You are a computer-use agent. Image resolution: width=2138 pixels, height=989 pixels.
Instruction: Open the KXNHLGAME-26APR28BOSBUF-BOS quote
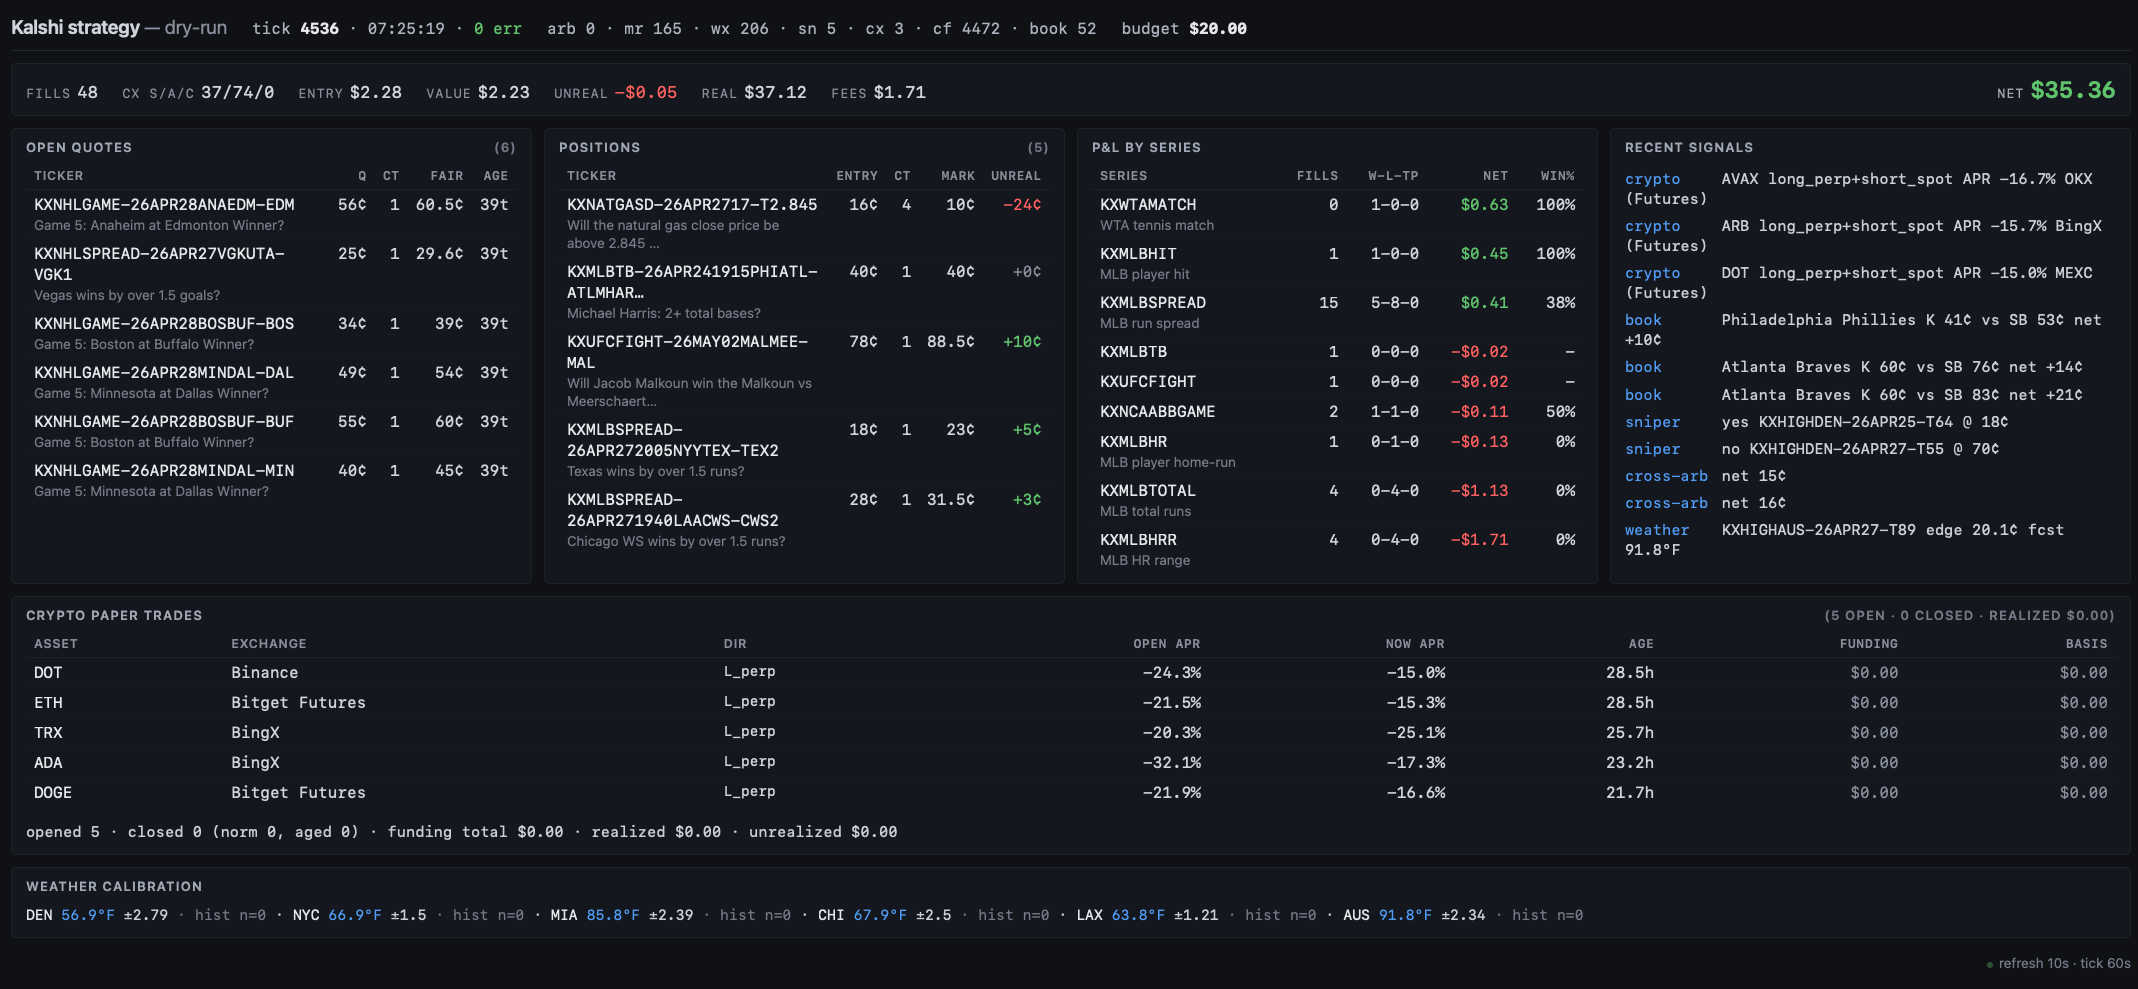pos(271,333)
